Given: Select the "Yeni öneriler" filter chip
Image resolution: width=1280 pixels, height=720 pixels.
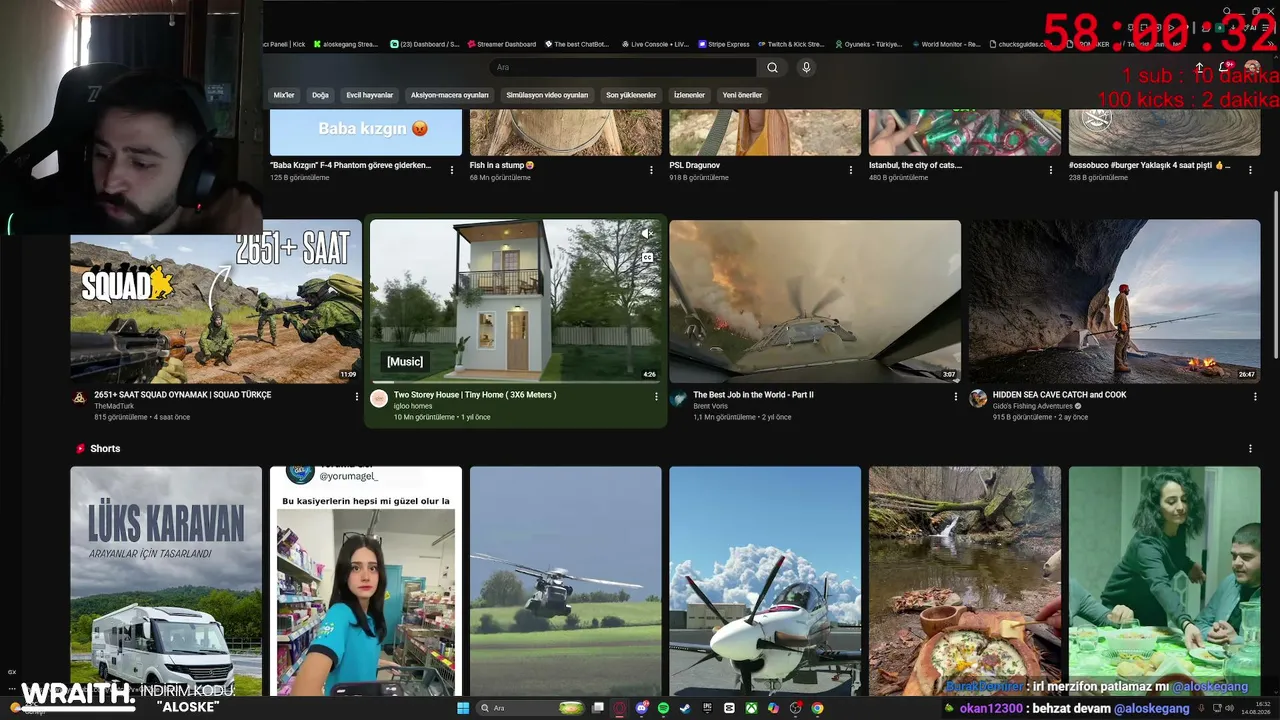Looking at the screenshot, I should [x=742, y=95].
